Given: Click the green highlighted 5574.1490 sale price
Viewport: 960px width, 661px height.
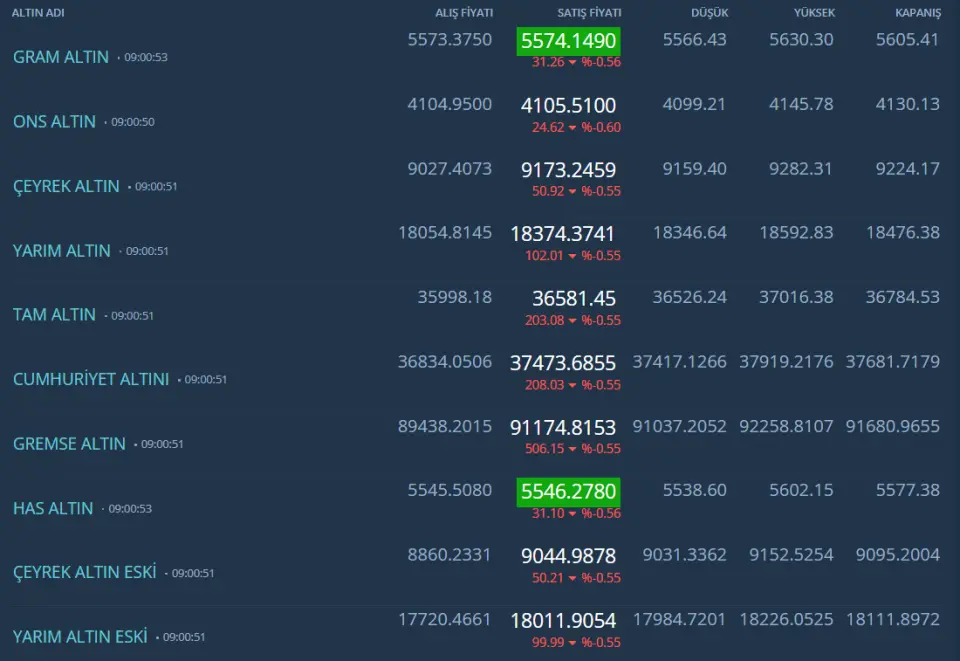Looking at the screenshot, I should (568, 41).
